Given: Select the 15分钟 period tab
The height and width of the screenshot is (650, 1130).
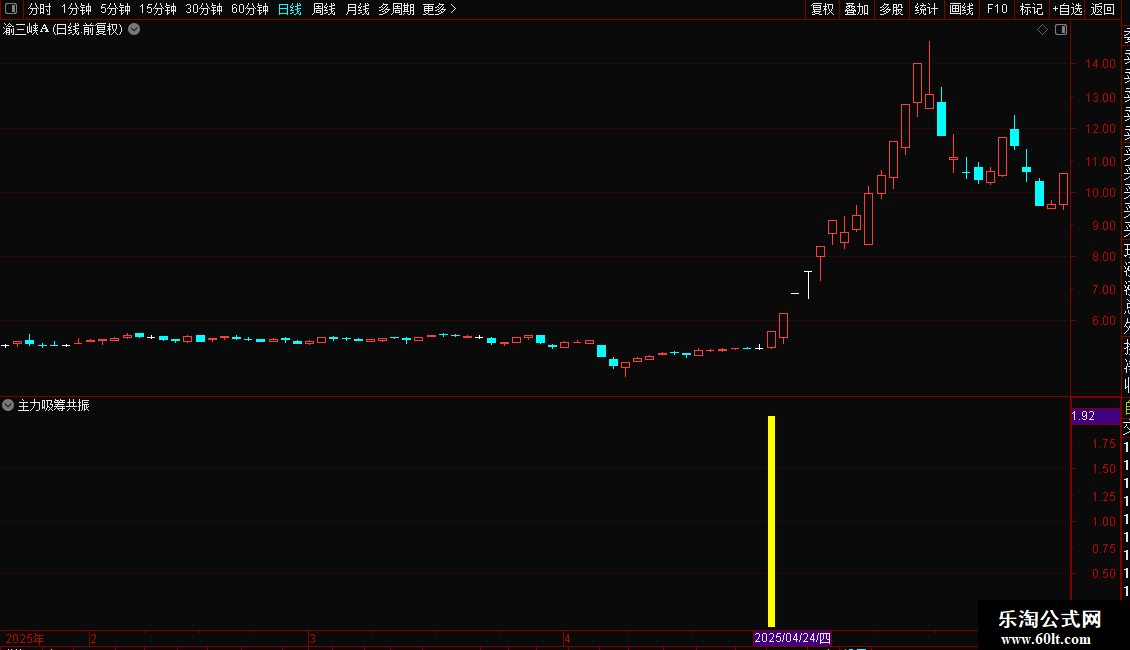Looking at the screenshot, I should coord(158,9).
